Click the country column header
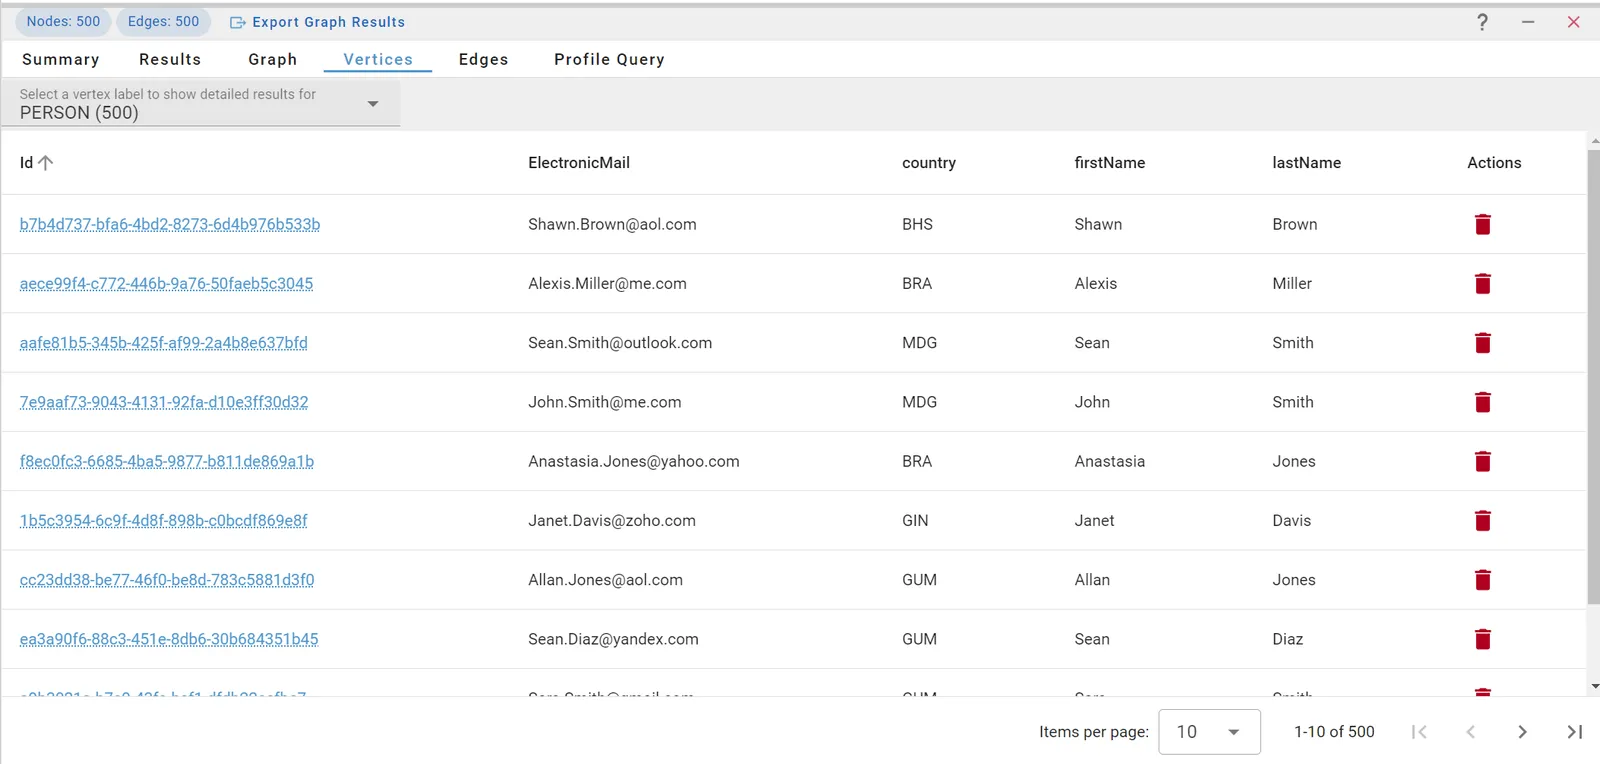The width and height of the screenshot is (1600, 764). click(929, 163)
